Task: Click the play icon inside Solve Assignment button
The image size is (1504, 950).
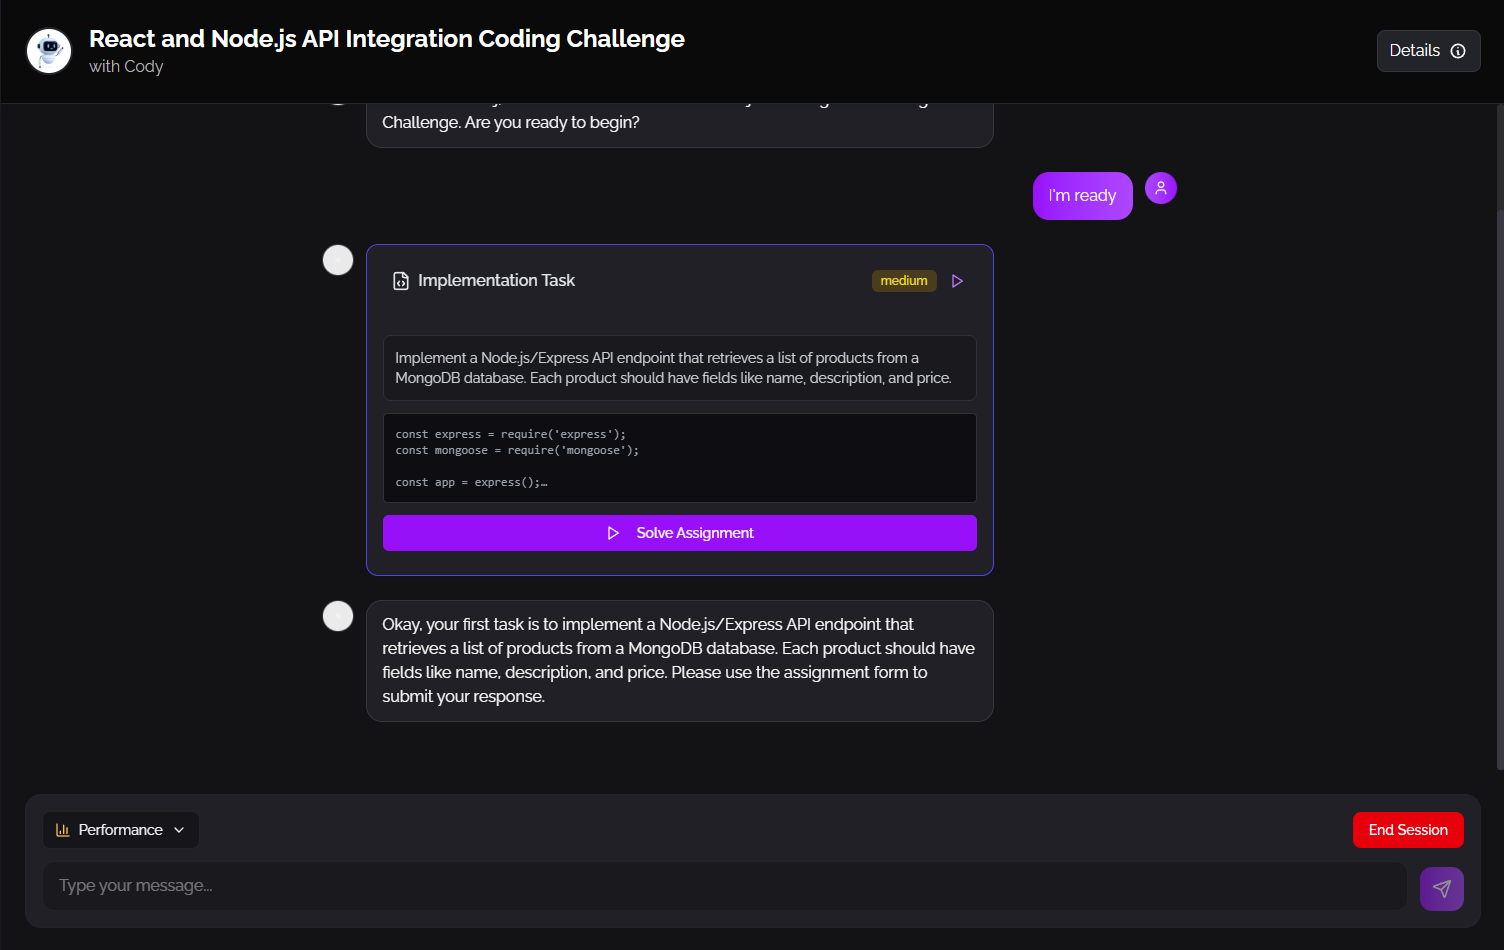Action: click(x=613, y=533)
